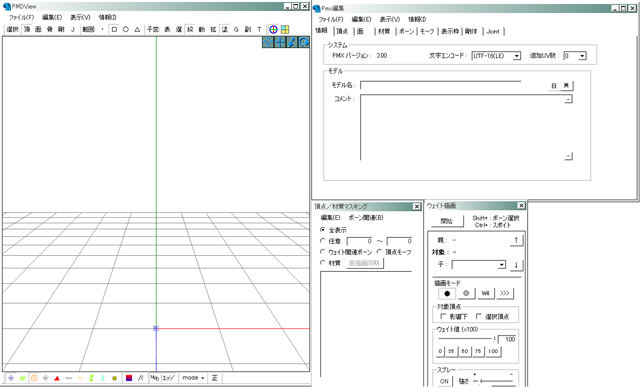Click the down arrow button beside 子
Viewport: 640px width, 388px height.
click(516, 265)
